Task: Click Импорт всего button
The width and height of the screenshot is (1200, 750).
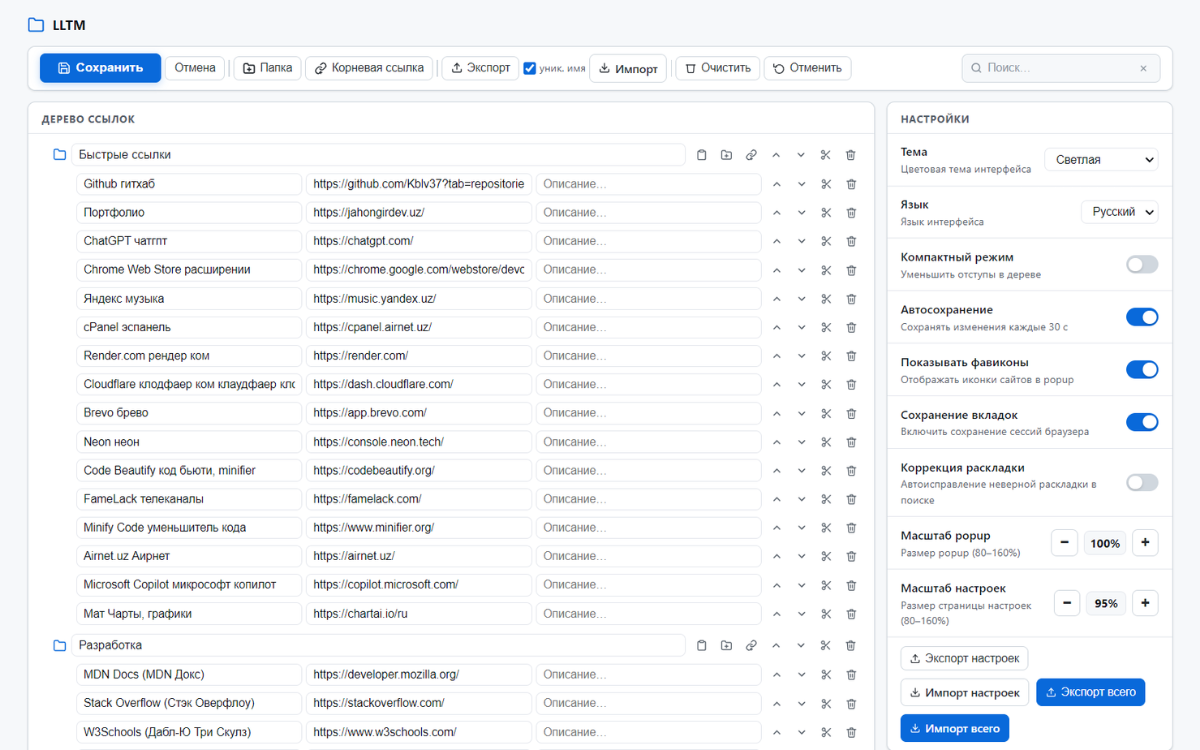Action: click(955, 728)
